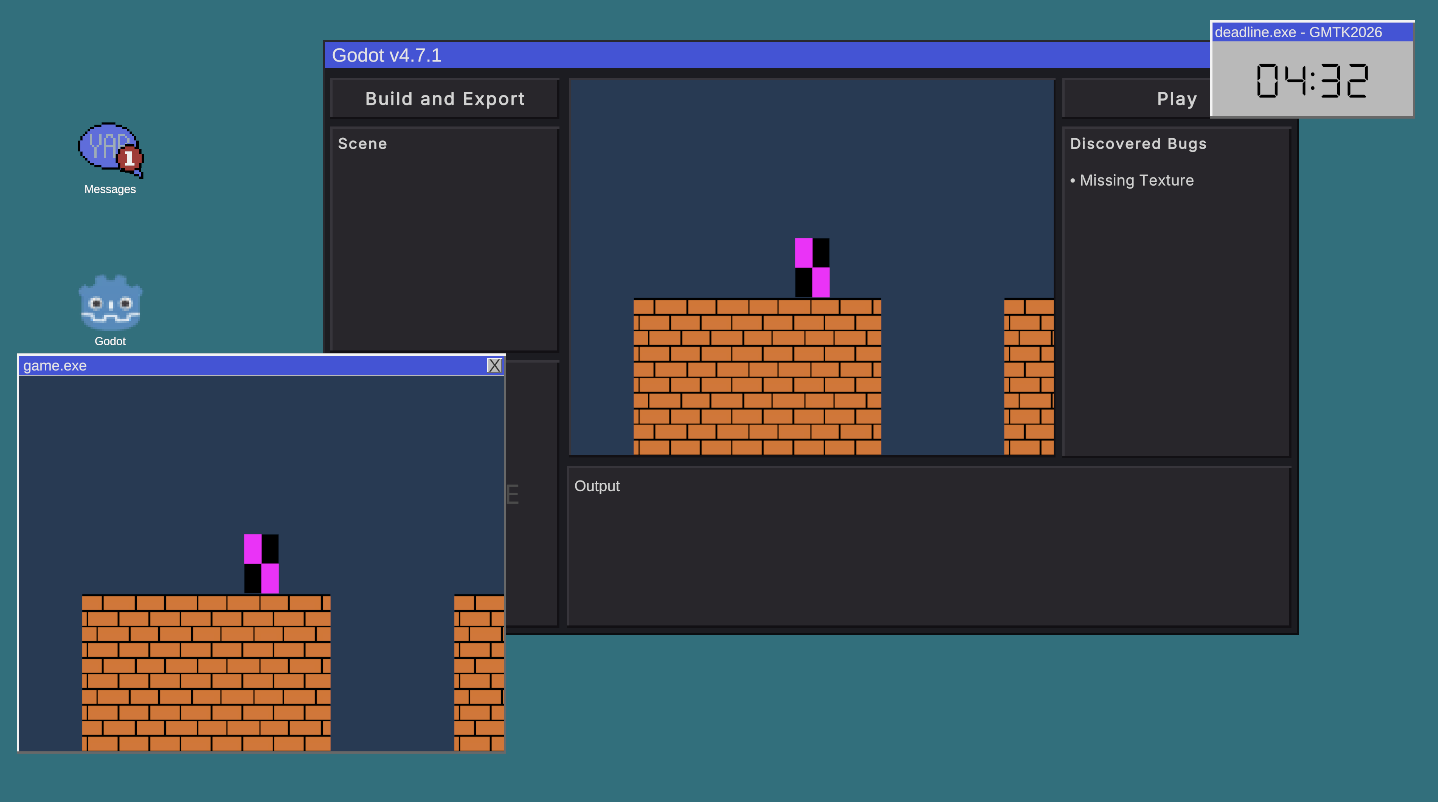1438x802 pixels.
Task: Close the game.exe window
Action: coord(494,366)
